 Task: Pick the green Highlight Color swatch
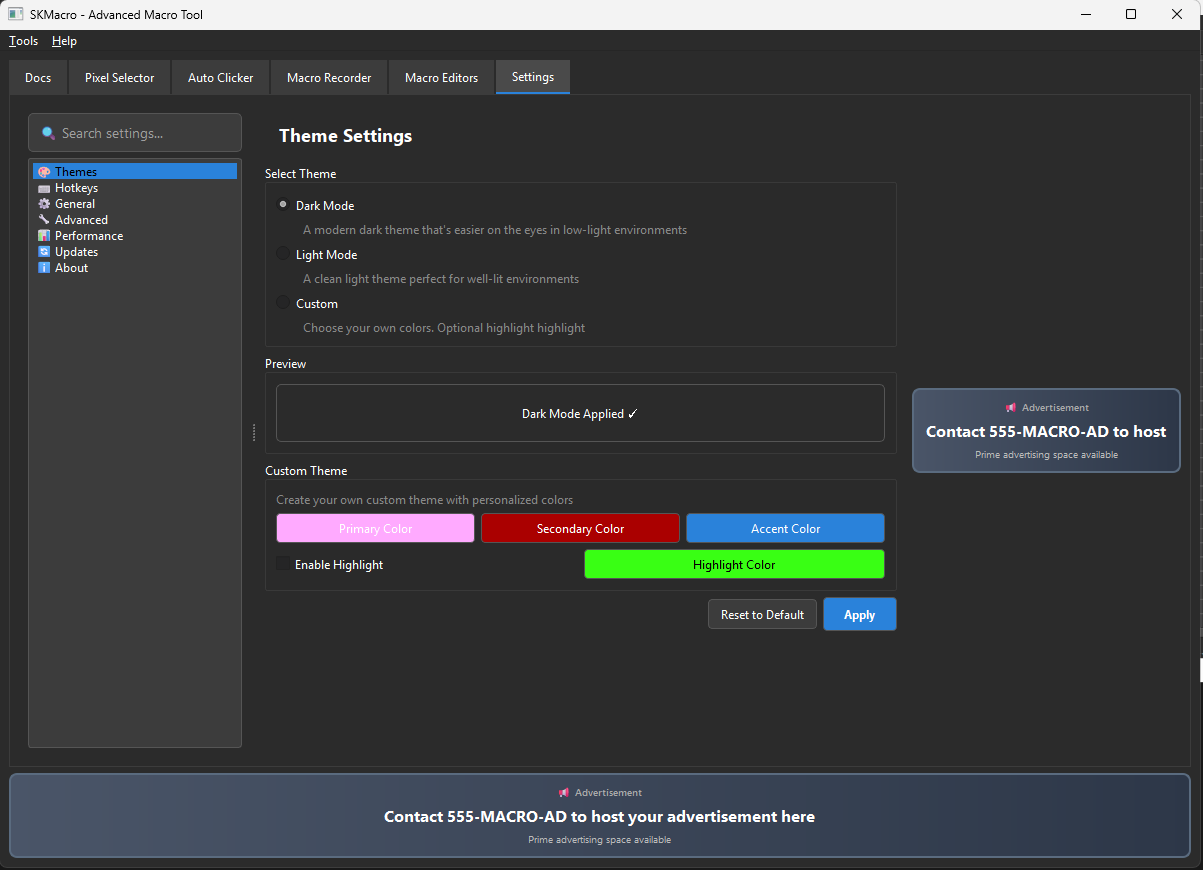pyautogui.click(x=734, y=564)
